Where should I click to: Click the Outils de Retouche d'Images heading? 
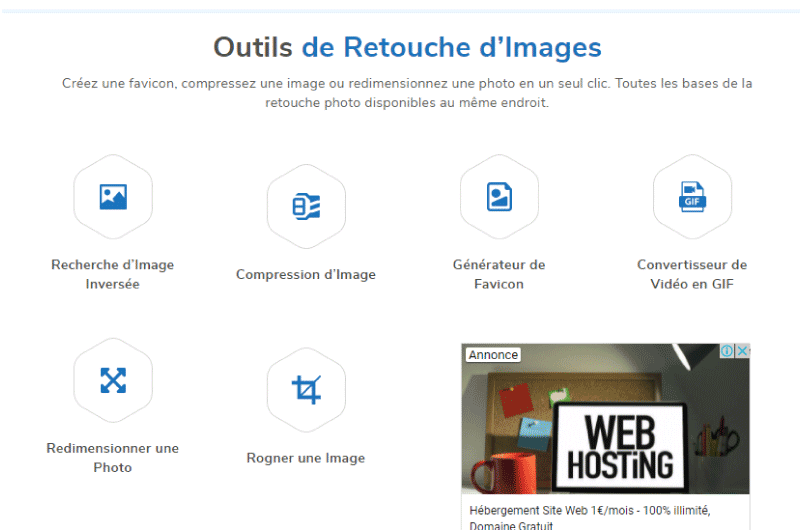(x=407, y=47)
